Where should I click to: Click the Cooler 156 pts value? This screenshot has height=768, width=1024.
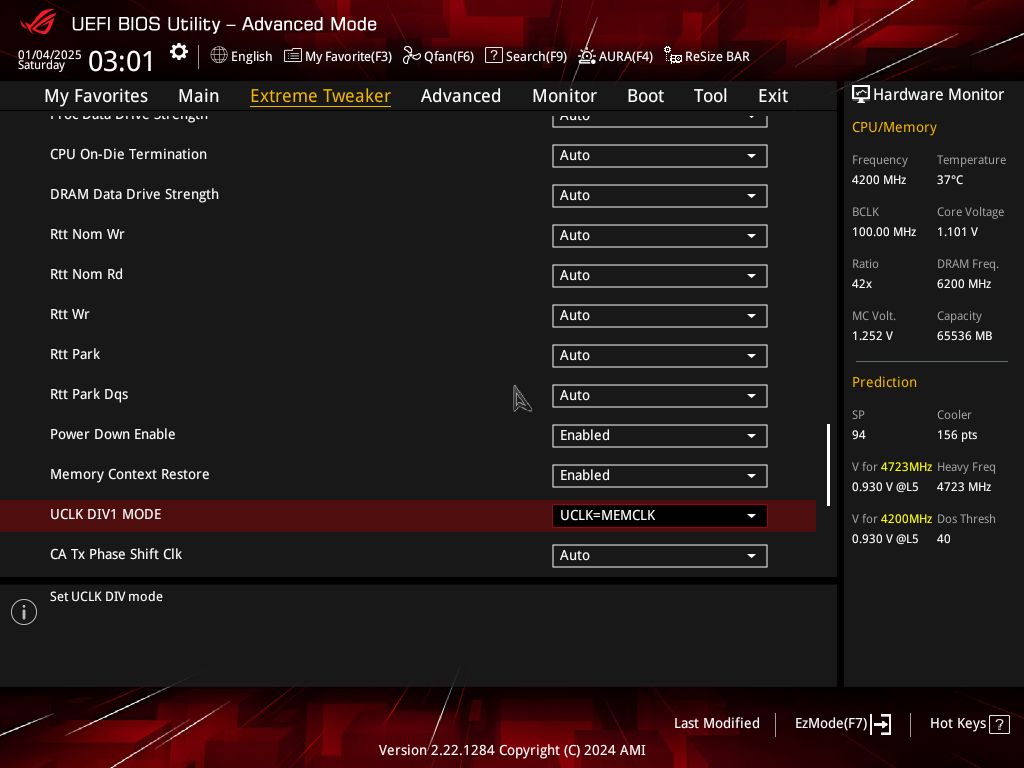tap(957, 435)
